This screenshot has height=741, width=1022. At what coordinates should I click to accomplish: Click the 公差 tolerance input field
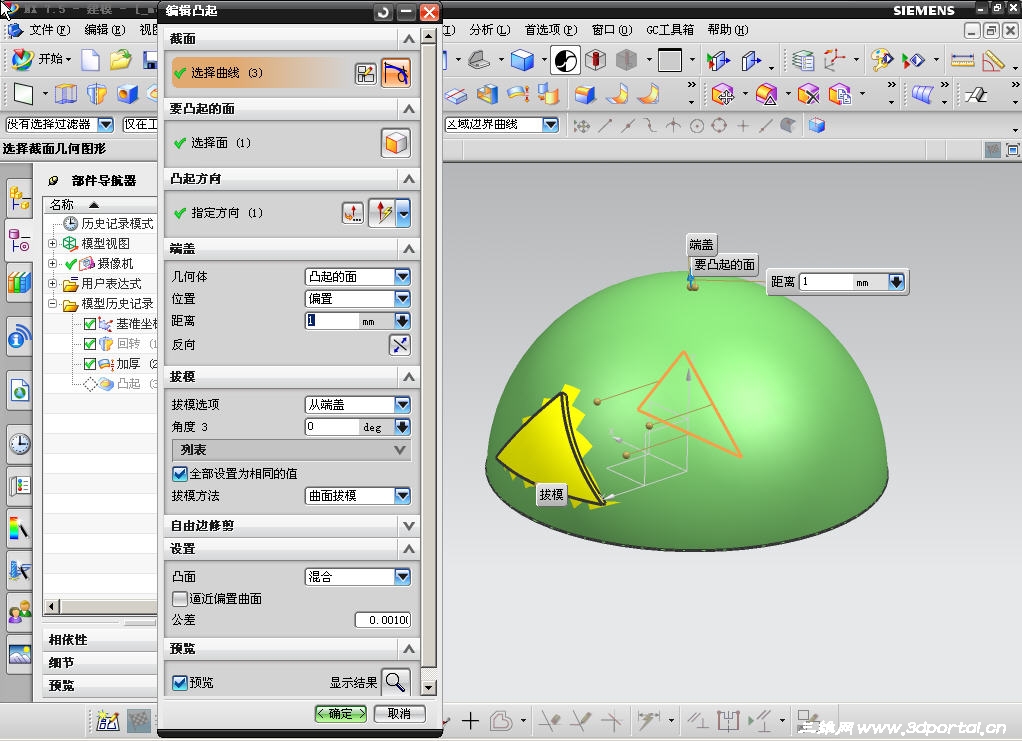coord(383,620)
